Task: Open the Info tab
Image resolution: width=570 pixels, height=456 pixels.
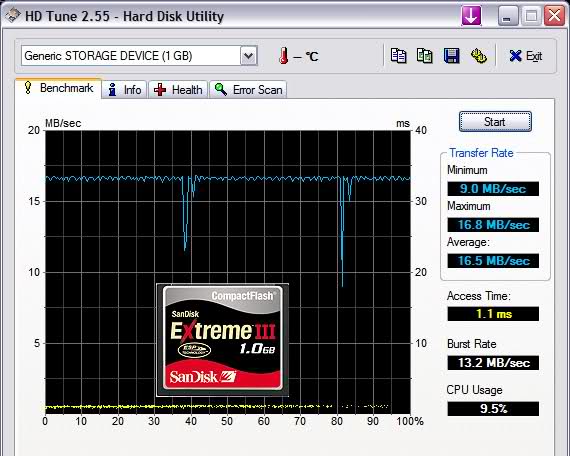Action: click(124, 89)
